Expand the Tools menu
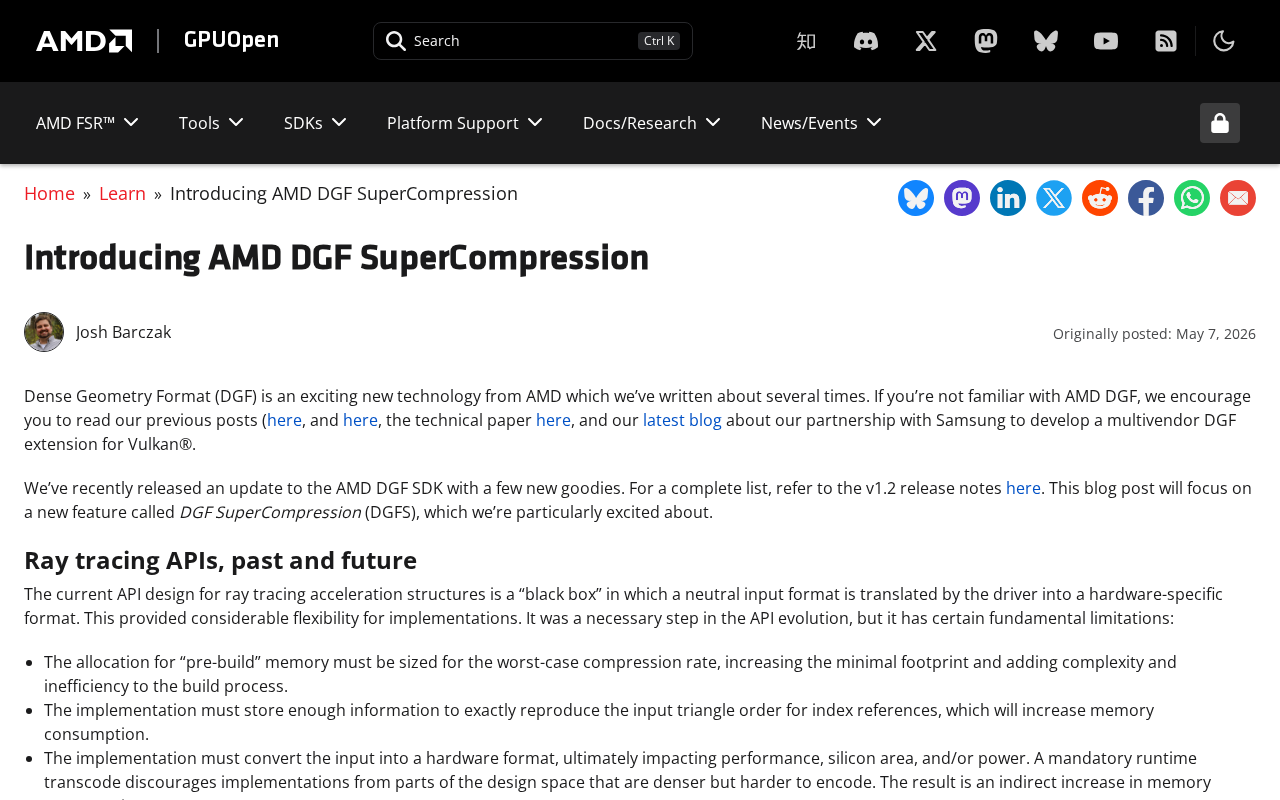Viewport: 1280px width, 800px height. [211, 123]
